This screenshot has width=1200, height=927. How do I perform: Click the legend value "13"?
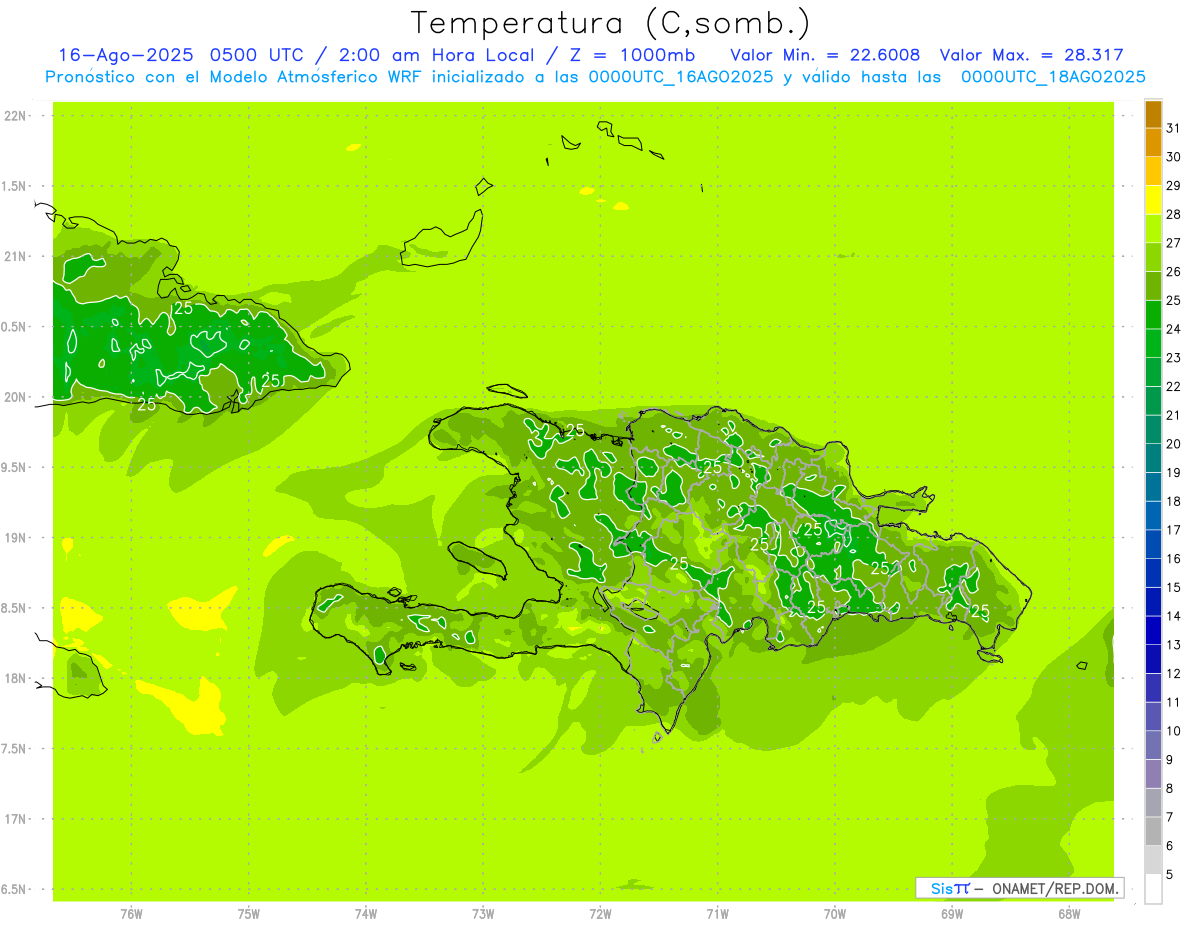point(1173,645)
